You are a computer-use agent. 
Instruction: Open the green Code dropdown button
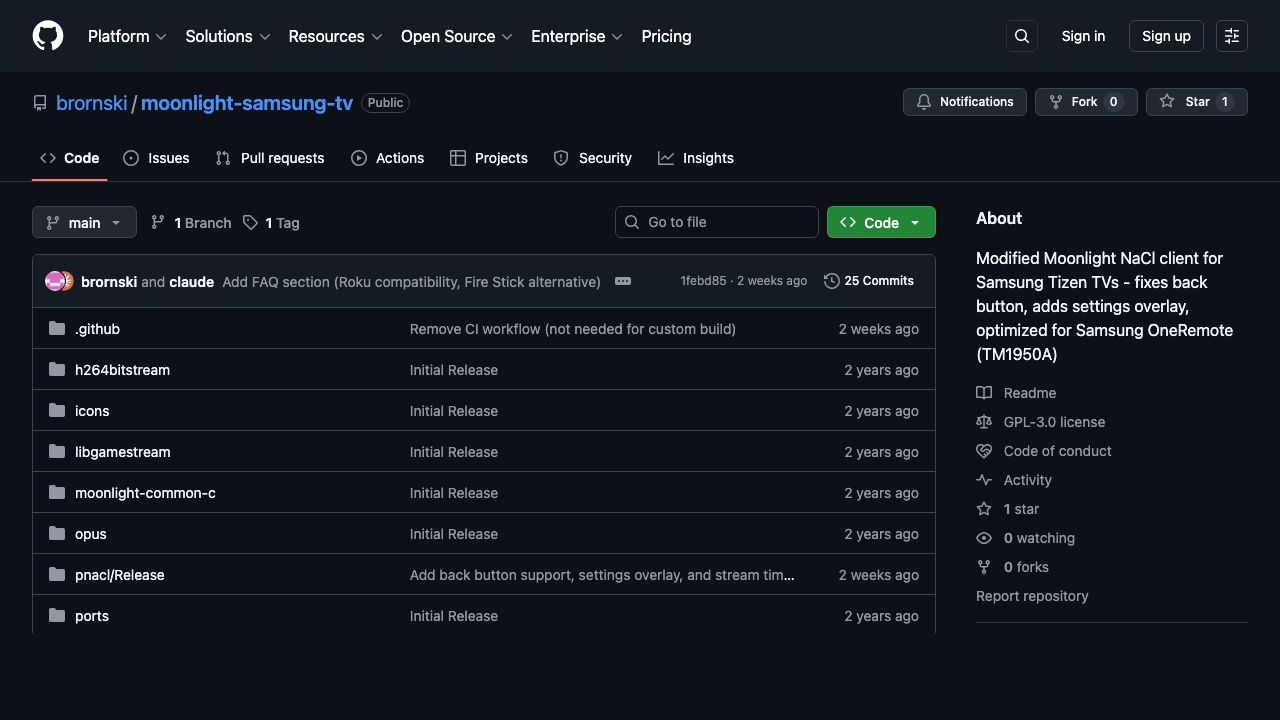click(x=881, y=222)
